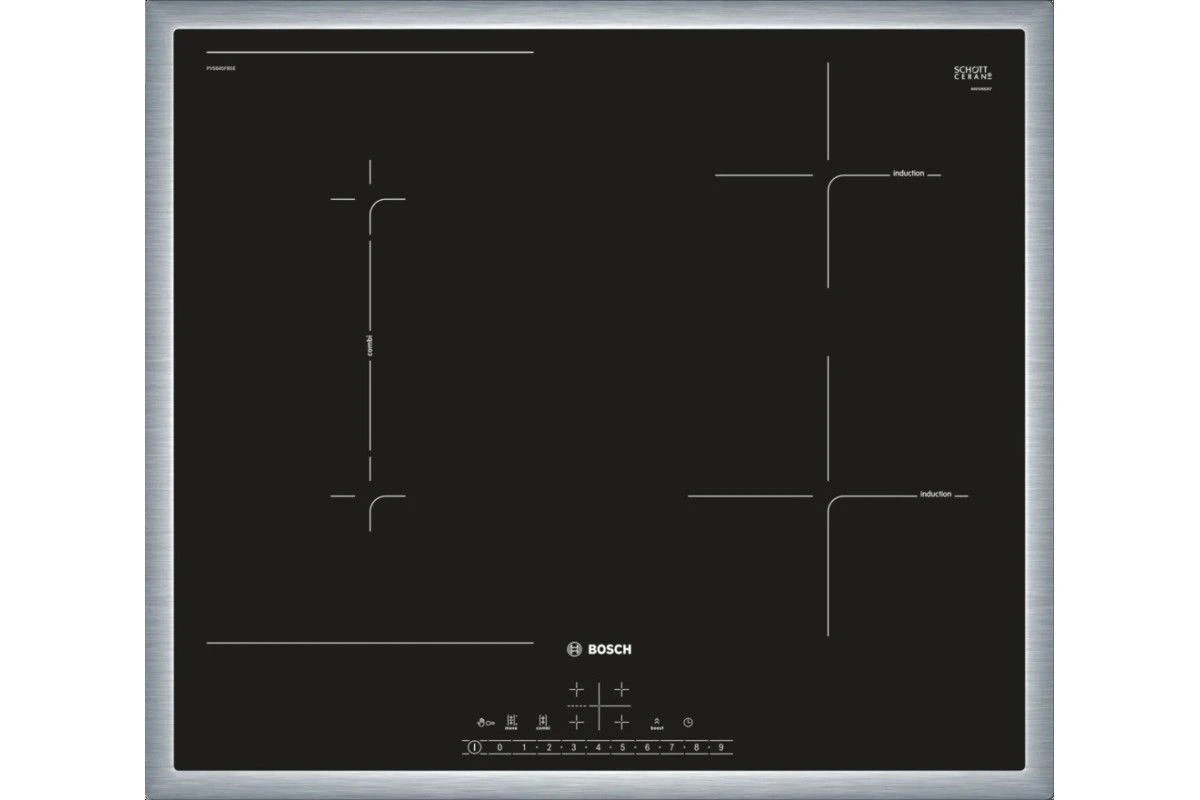This screenshot has width=1200, height=800.
Task: Select the rear-right cooking zone cross
Action: click(621, 689)
